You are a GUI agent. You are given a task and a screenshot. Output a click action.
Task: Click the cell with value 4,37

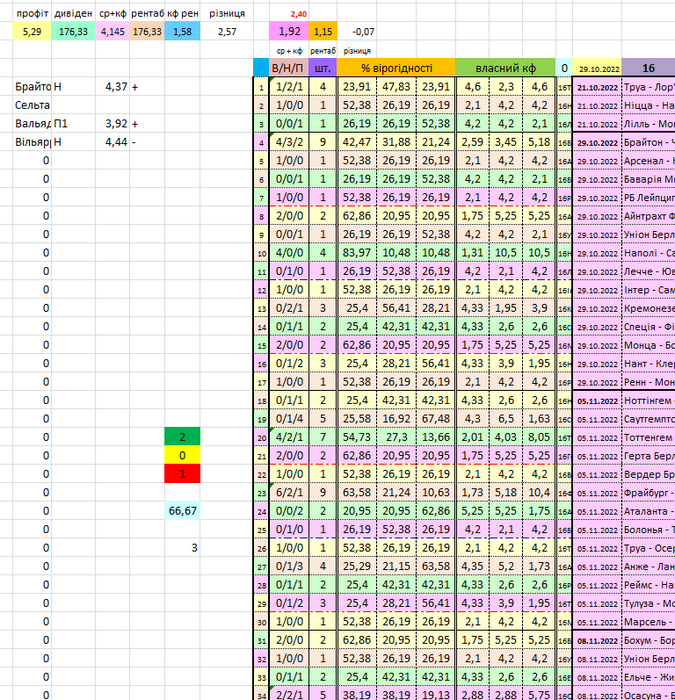pos(112,87)
